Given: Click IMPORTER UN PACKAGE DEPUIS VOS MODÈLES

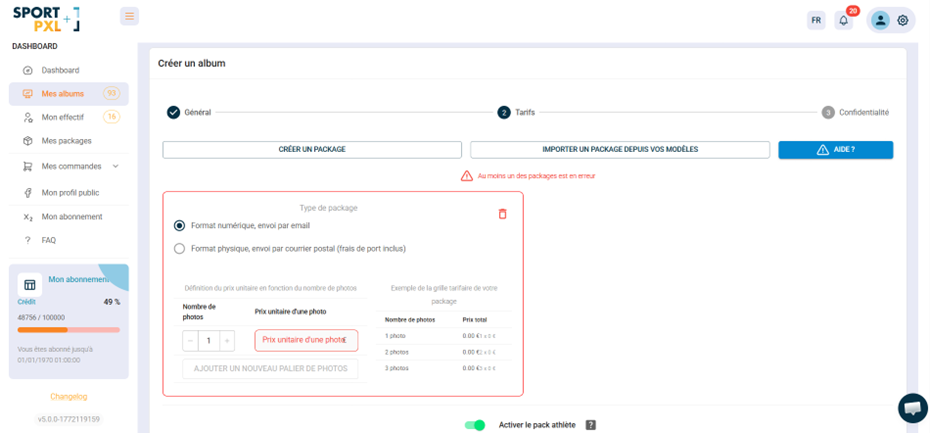Looking at the screenshot, I should click(620, 150).
